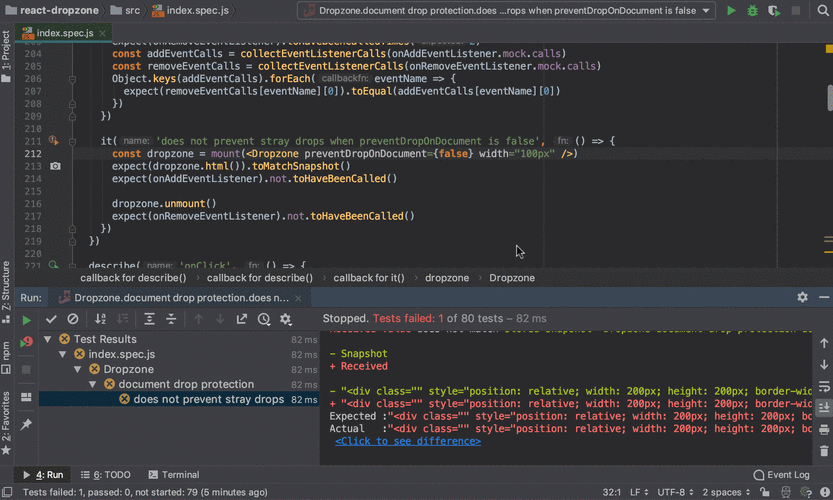Open the 4: Run tool tab
The width and height of the screenshot is (833, 500).
pyautogui.click(x=43, y=474)
